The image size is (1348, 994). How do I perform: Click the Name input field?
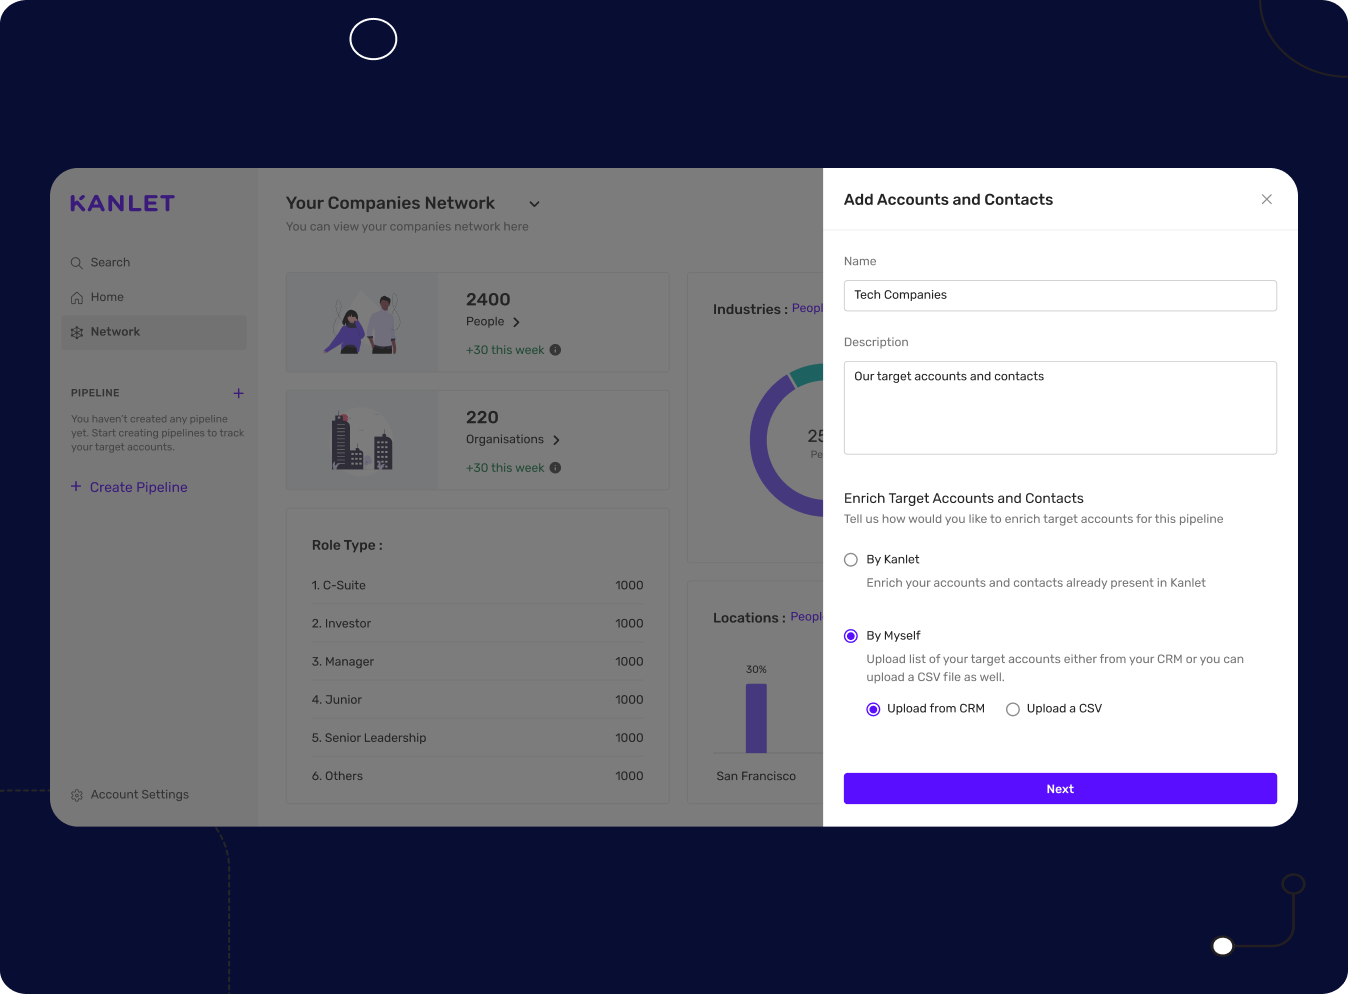tap(1059, 296)
